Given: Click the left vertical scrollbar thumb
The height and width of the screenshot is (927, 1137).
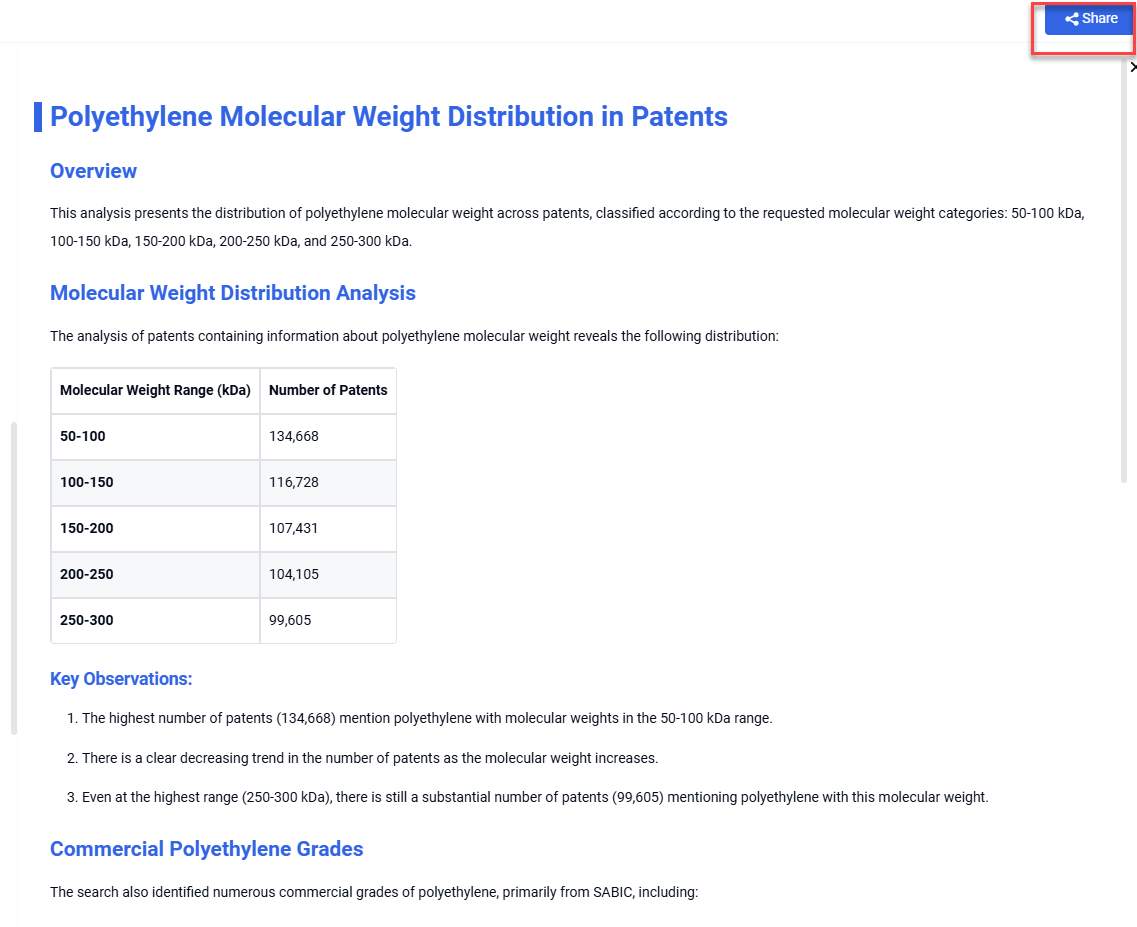Looking at the screenshot, I should coord(14,578).
